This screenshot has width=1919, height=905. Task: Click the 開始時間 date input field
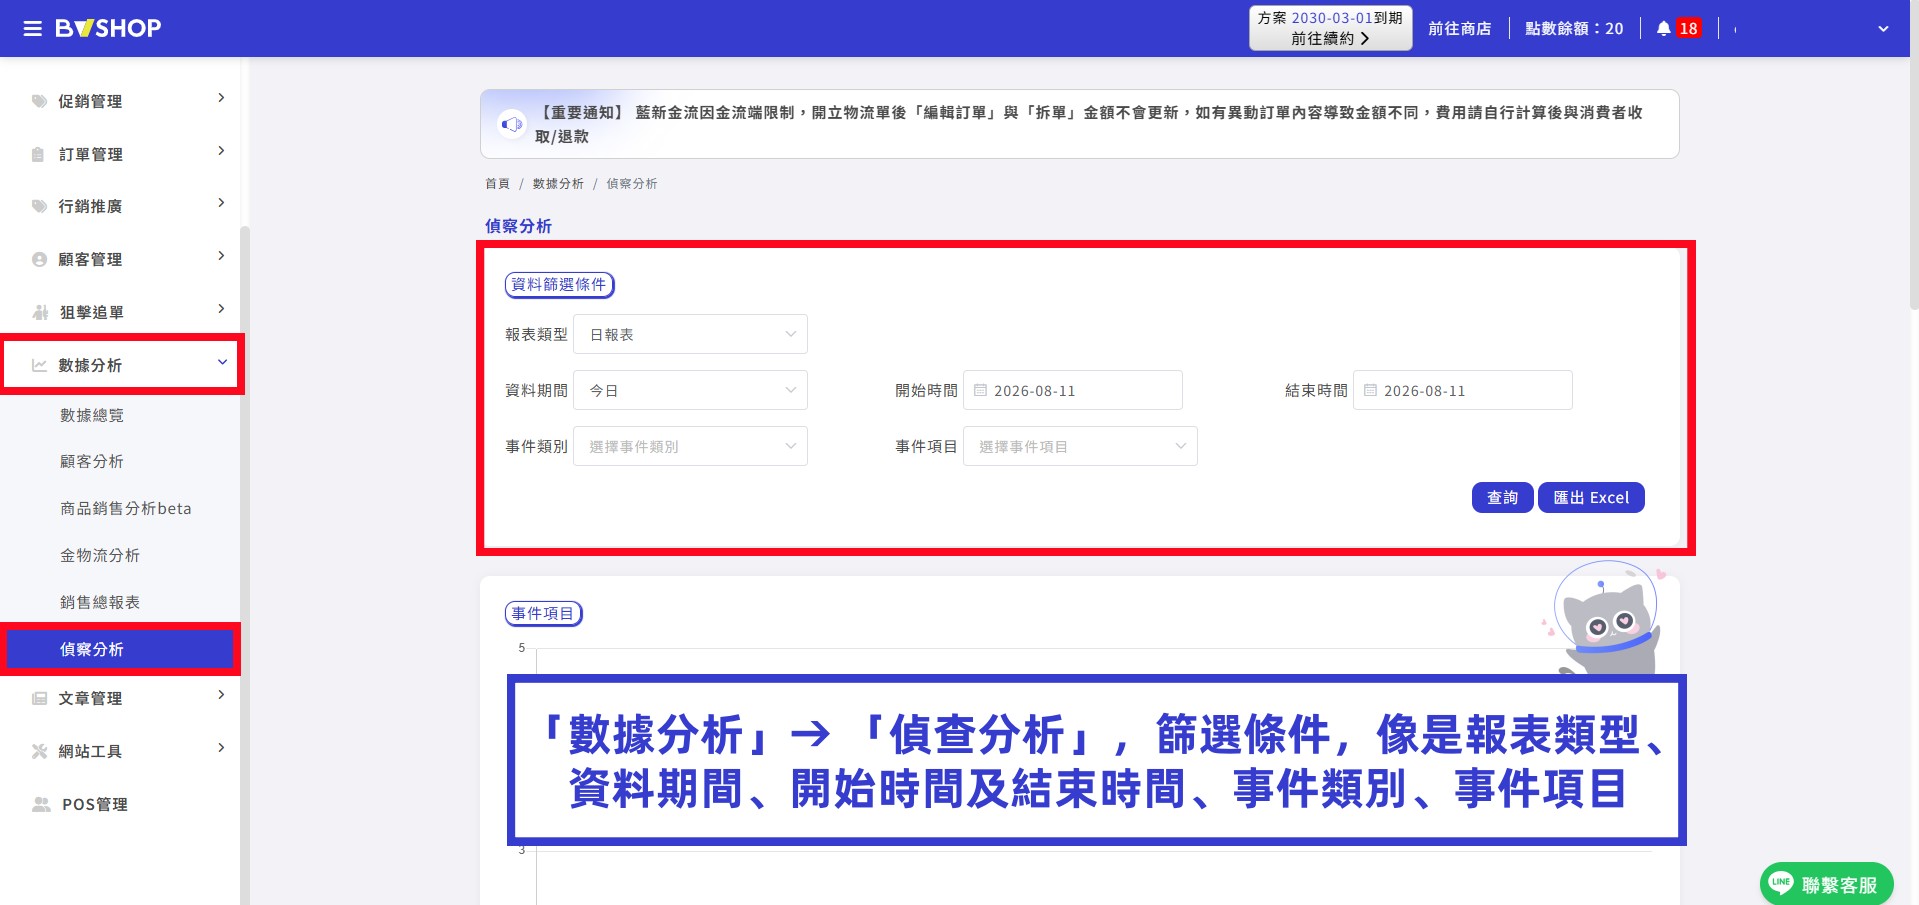pyautogui.click(x=1072, y=390)
